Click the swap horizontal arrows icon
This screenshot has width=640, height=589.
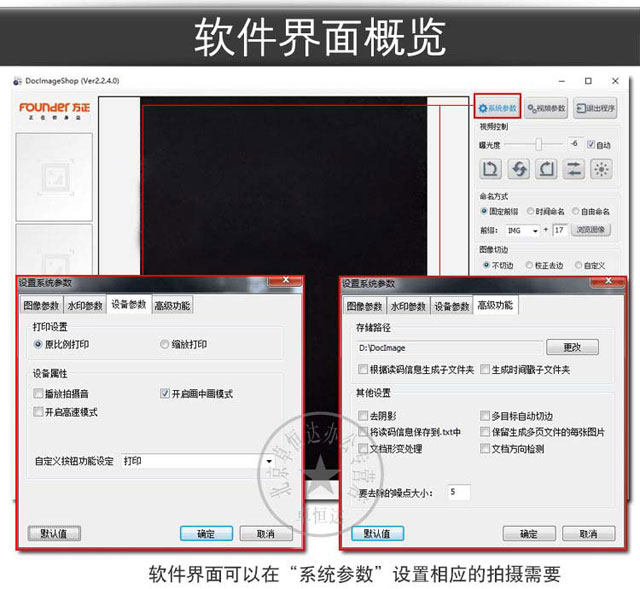click(573, 169)
